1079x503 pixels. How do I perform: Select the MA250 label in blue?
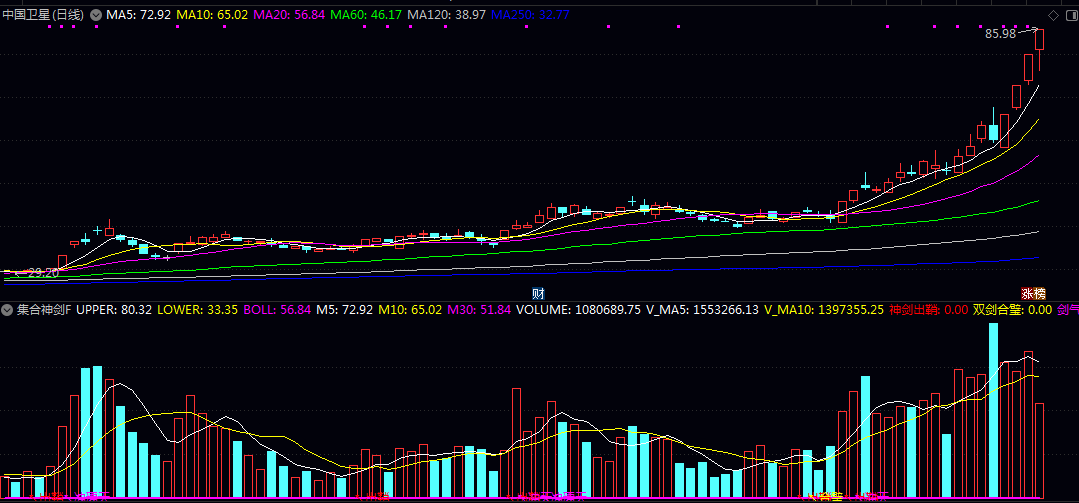coord(530,14)
